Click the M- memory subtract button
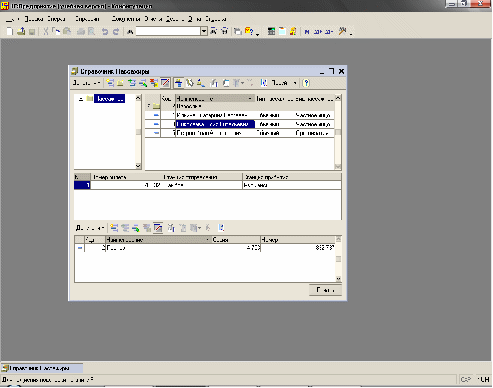The width and height of the screenshot is (493, 388). point(329,32)
